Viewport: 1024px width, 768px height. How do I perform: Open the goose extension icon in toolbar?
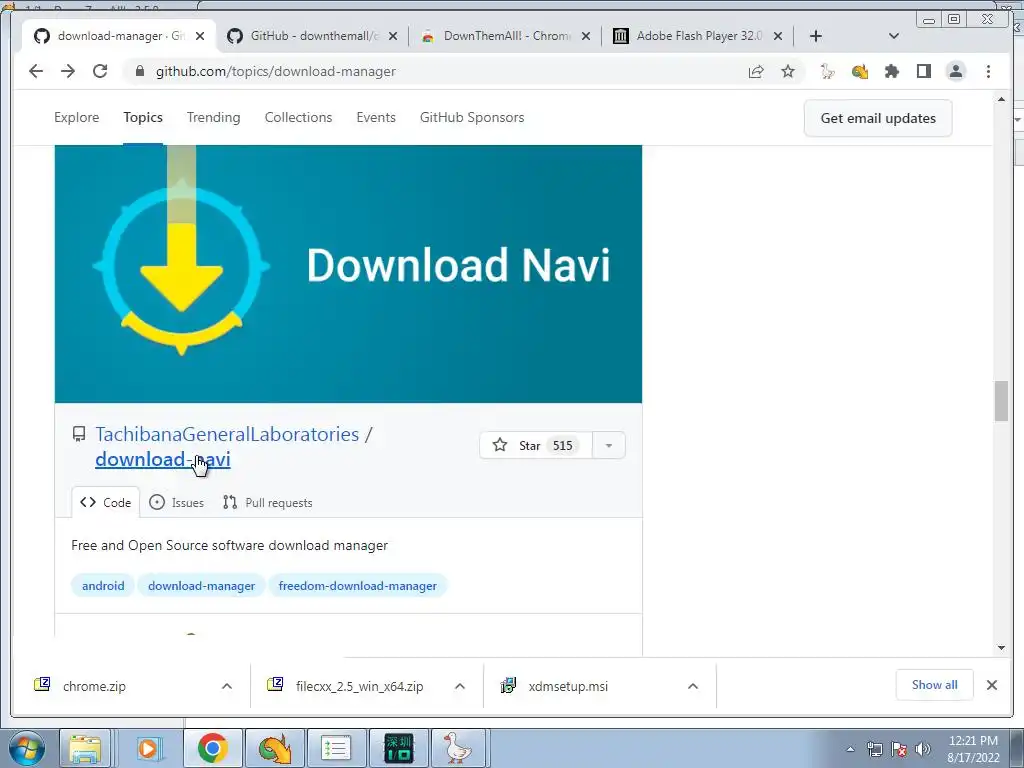coord(827,71)
